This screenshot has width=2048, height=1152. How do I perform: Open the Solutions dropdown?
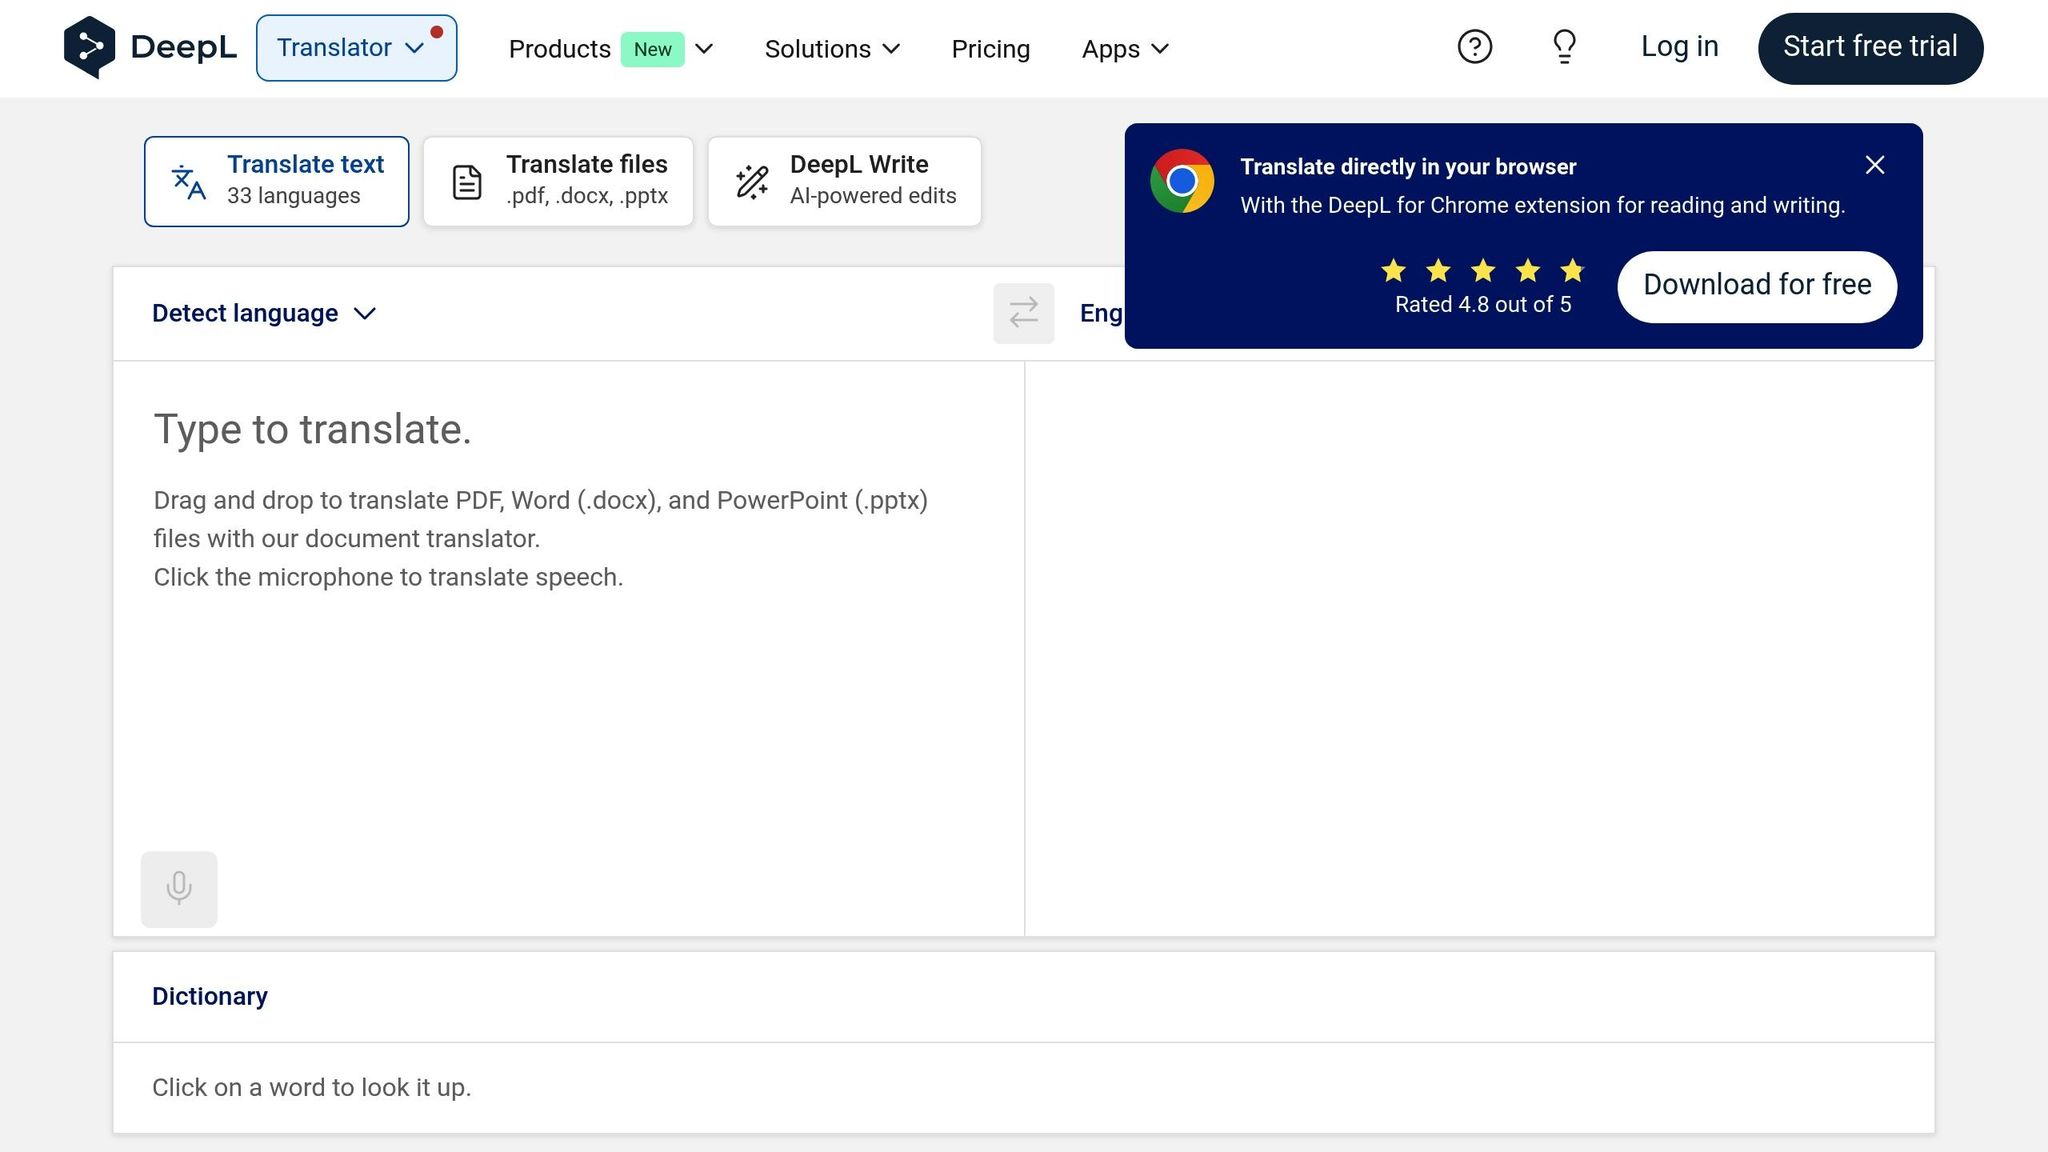click(832, 49)
